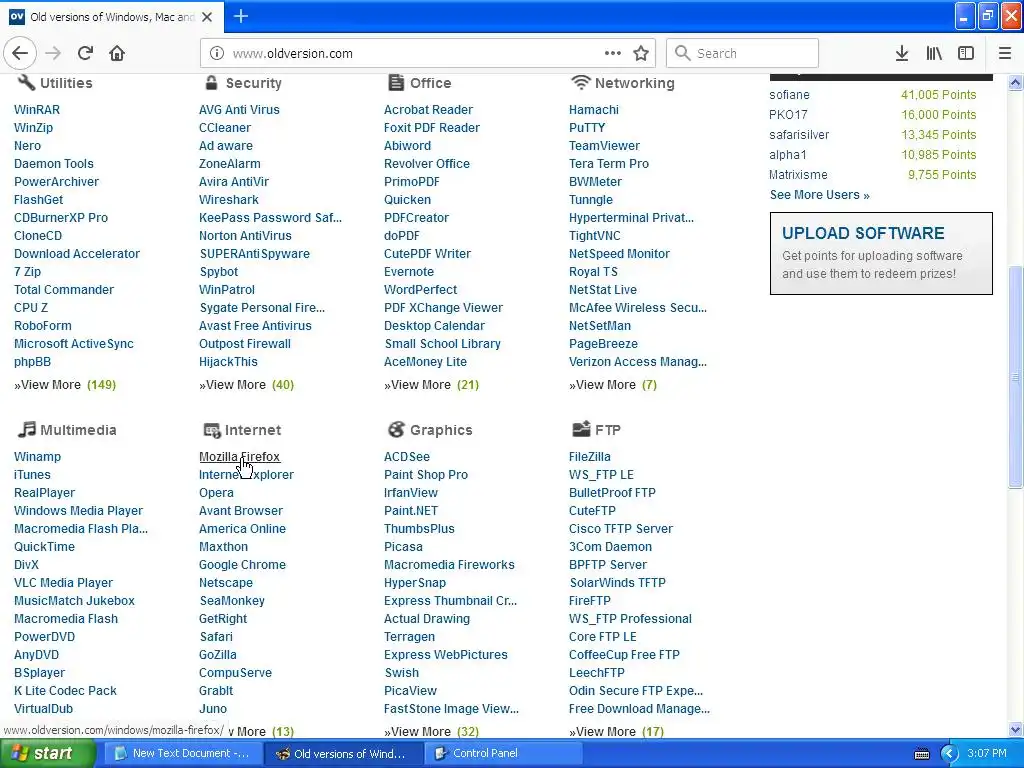Open the CCleaner link
This screenshot has height=768, width=1024.
coord(225,128)
